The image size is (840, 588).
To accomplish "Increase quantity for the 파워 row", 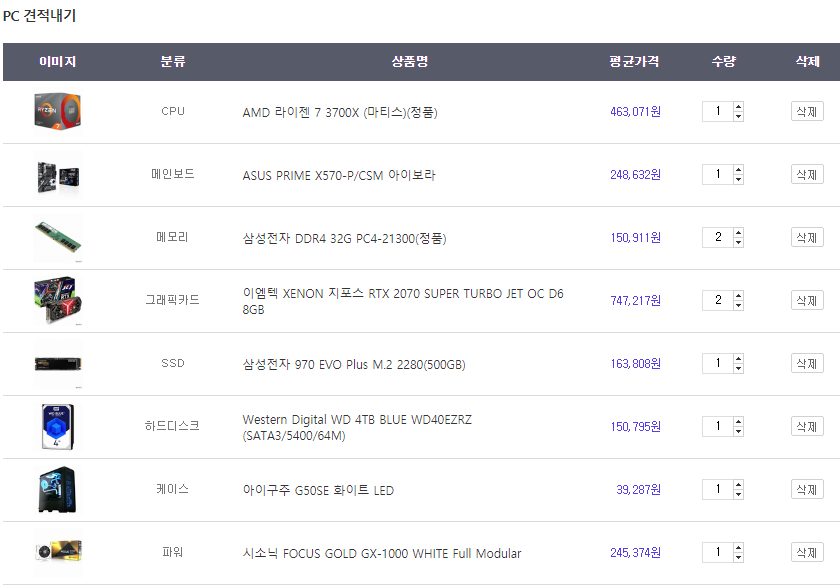I will (738, 547).
